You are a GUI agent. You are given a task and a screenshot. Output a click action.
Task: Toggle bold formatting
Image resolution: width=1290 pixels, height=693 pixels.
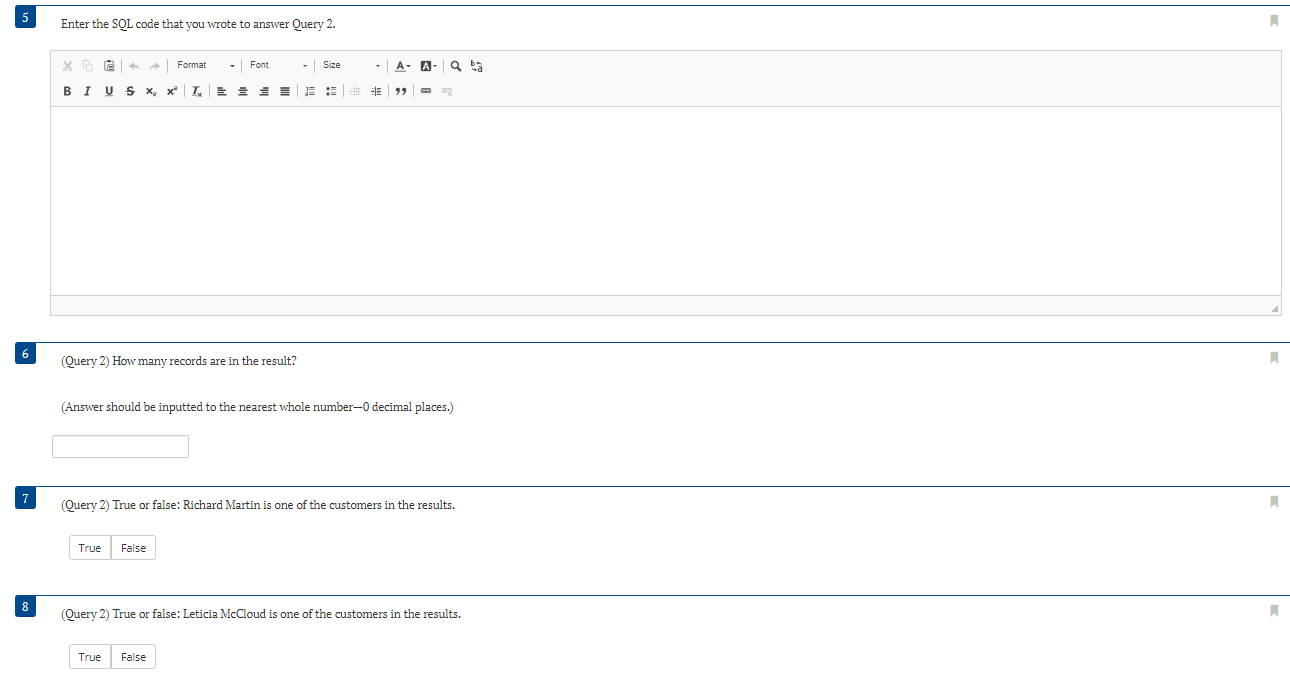click(x=67, y=91)
